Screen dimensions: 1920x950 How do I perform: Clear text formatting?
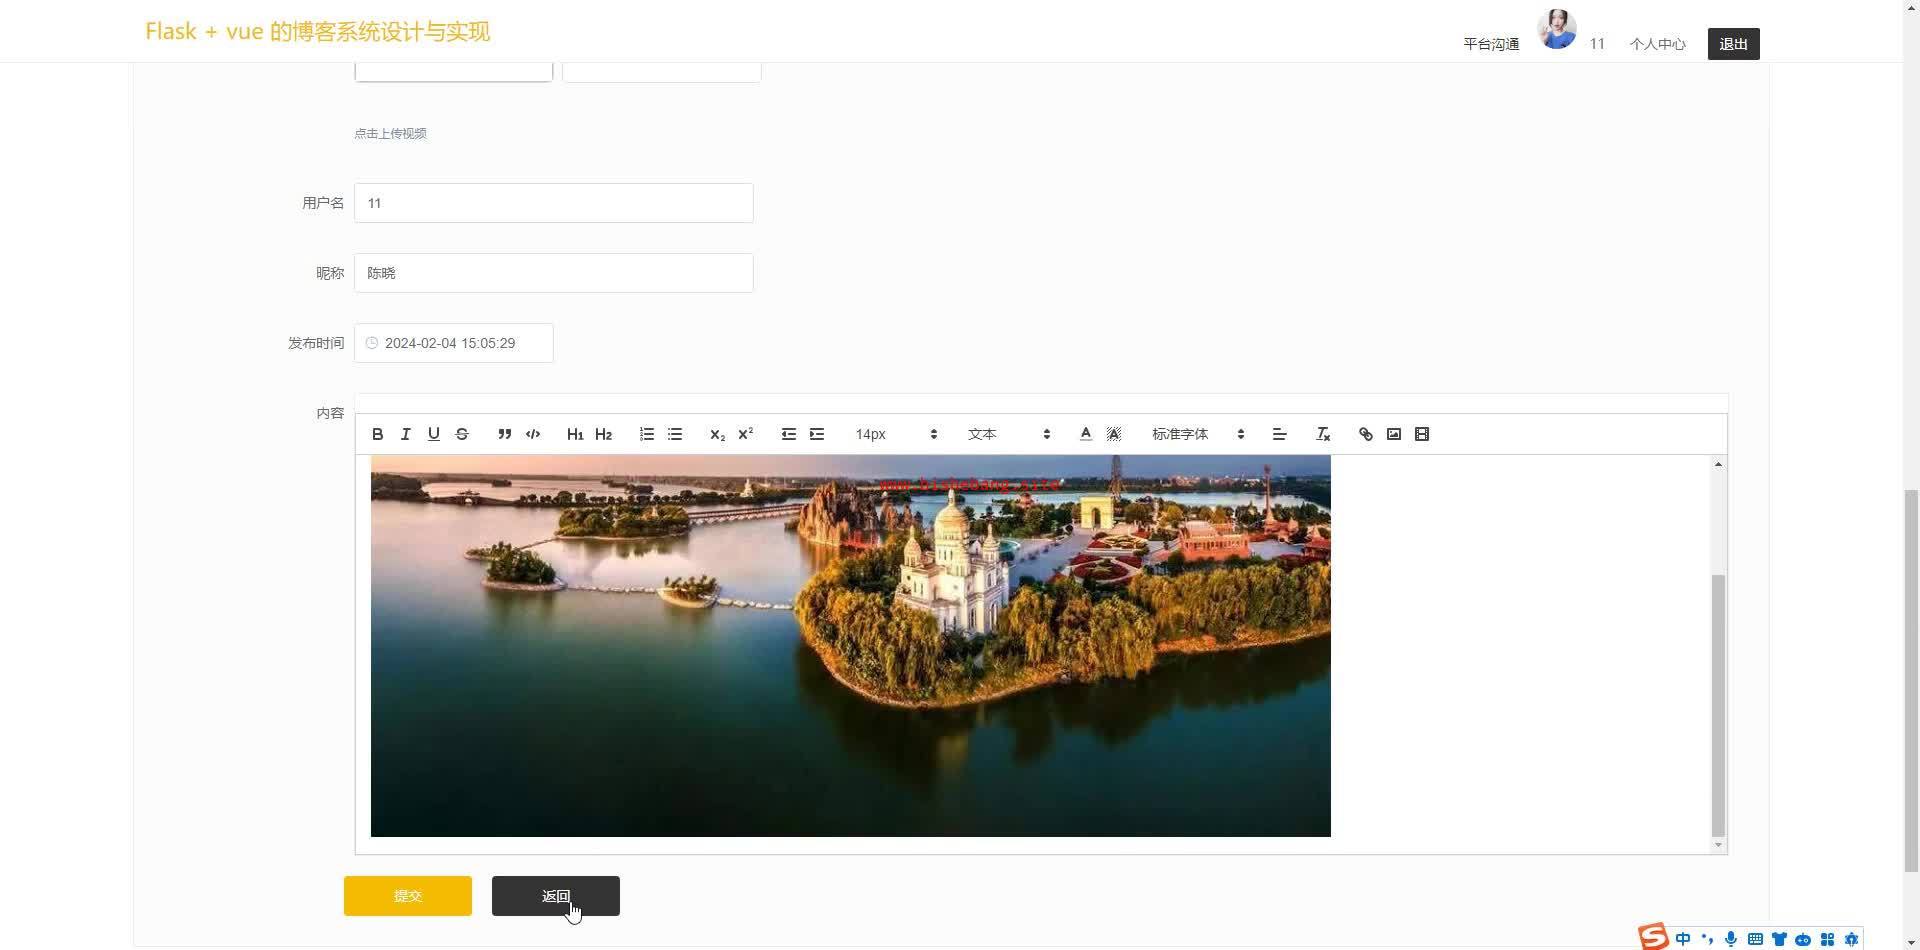pyautogui.click(x=1323, y=434)
